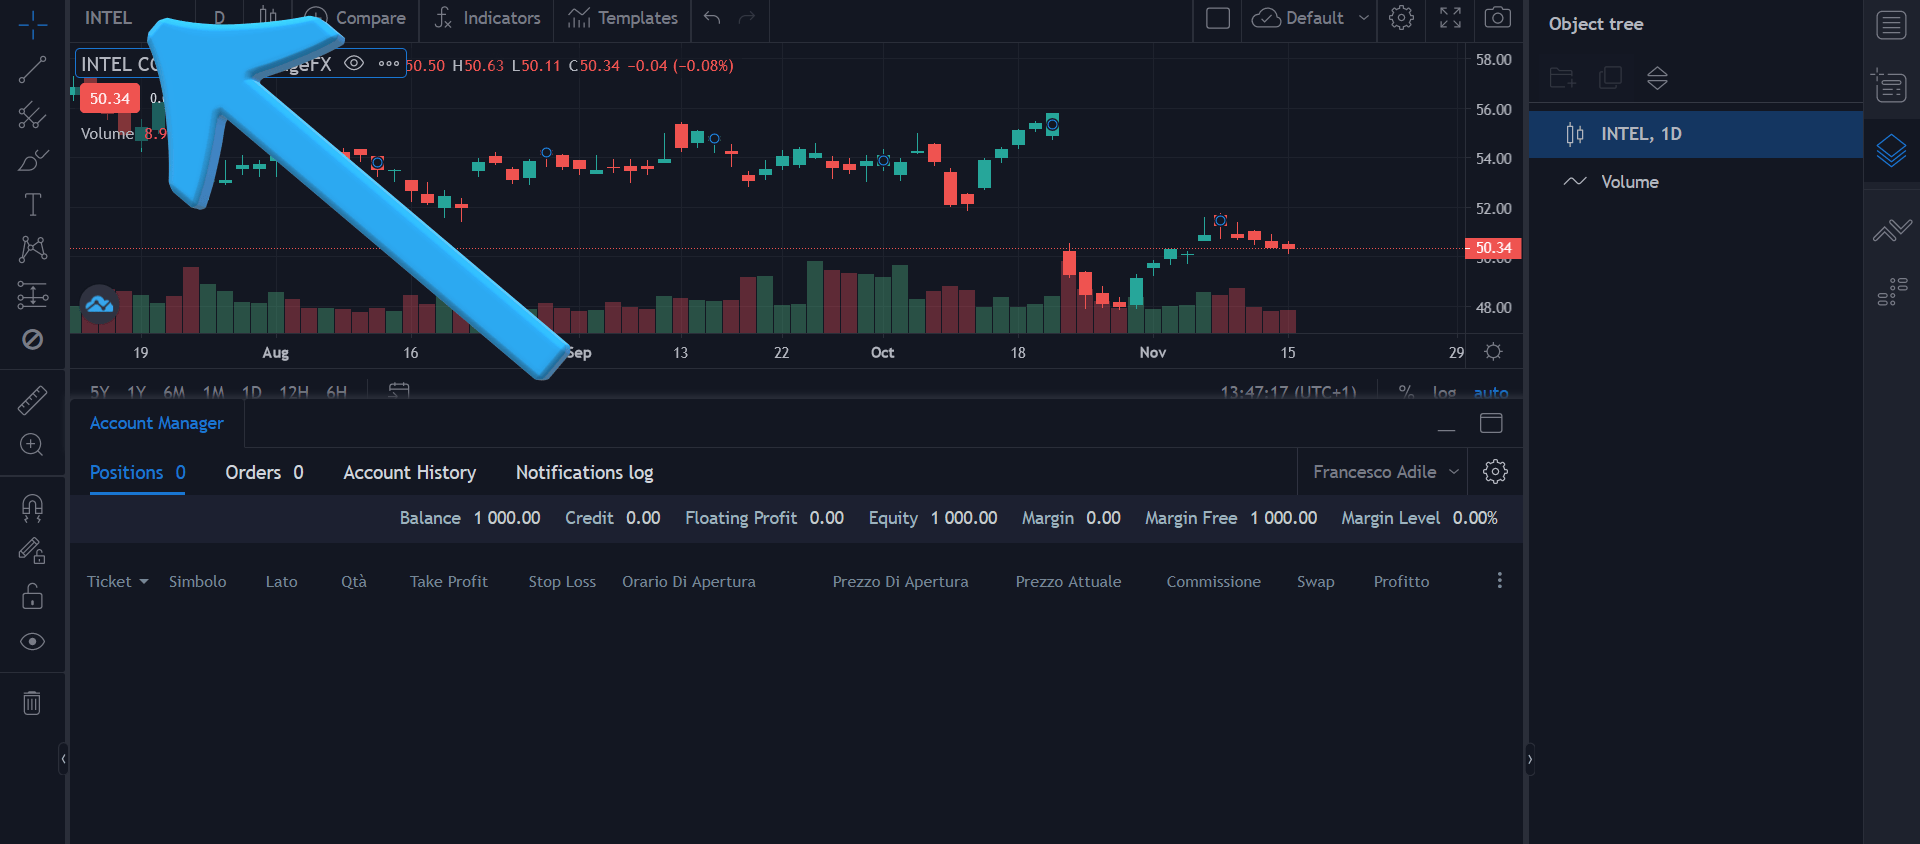This screenshot has width=1920, height=844.
Task: Click the 50.34 price label on axis
Action: (1493, 248)
